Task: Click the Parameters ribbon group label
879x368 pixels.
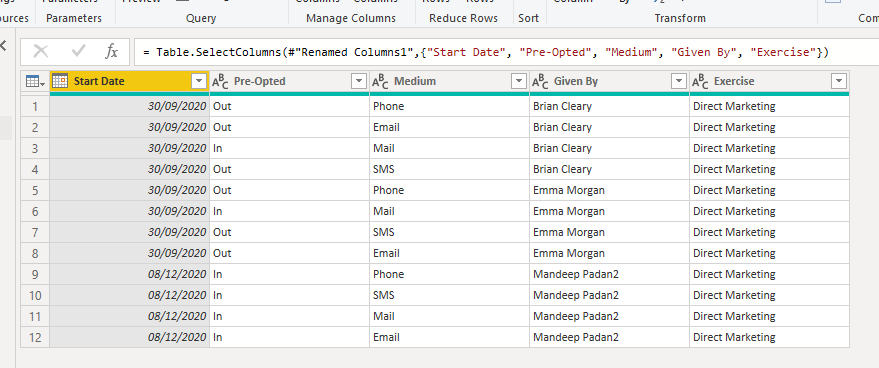Action: pos(74,19)
